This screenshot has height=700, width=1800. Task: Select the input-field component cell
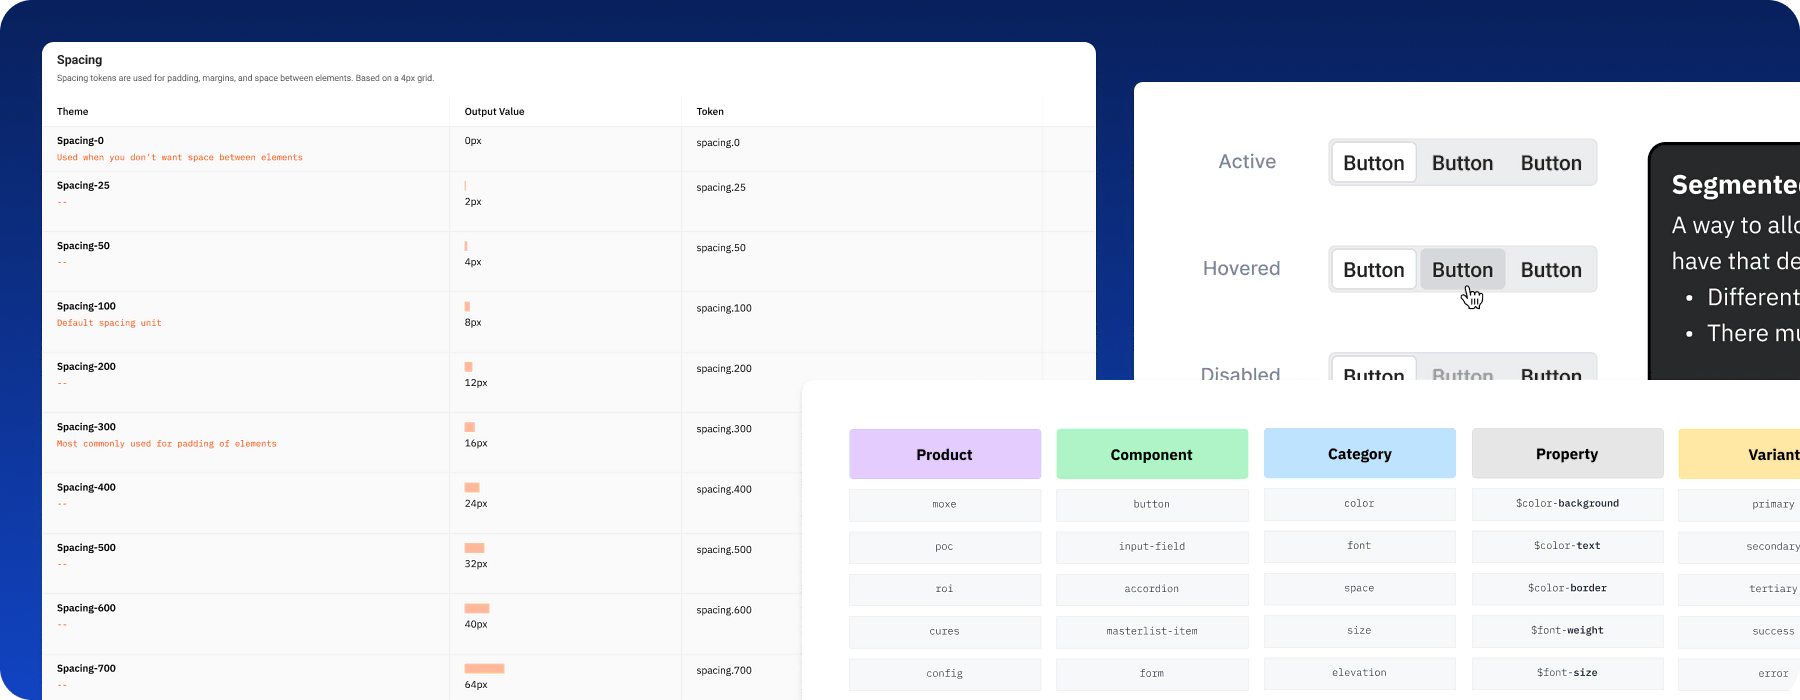[1152, 547]
